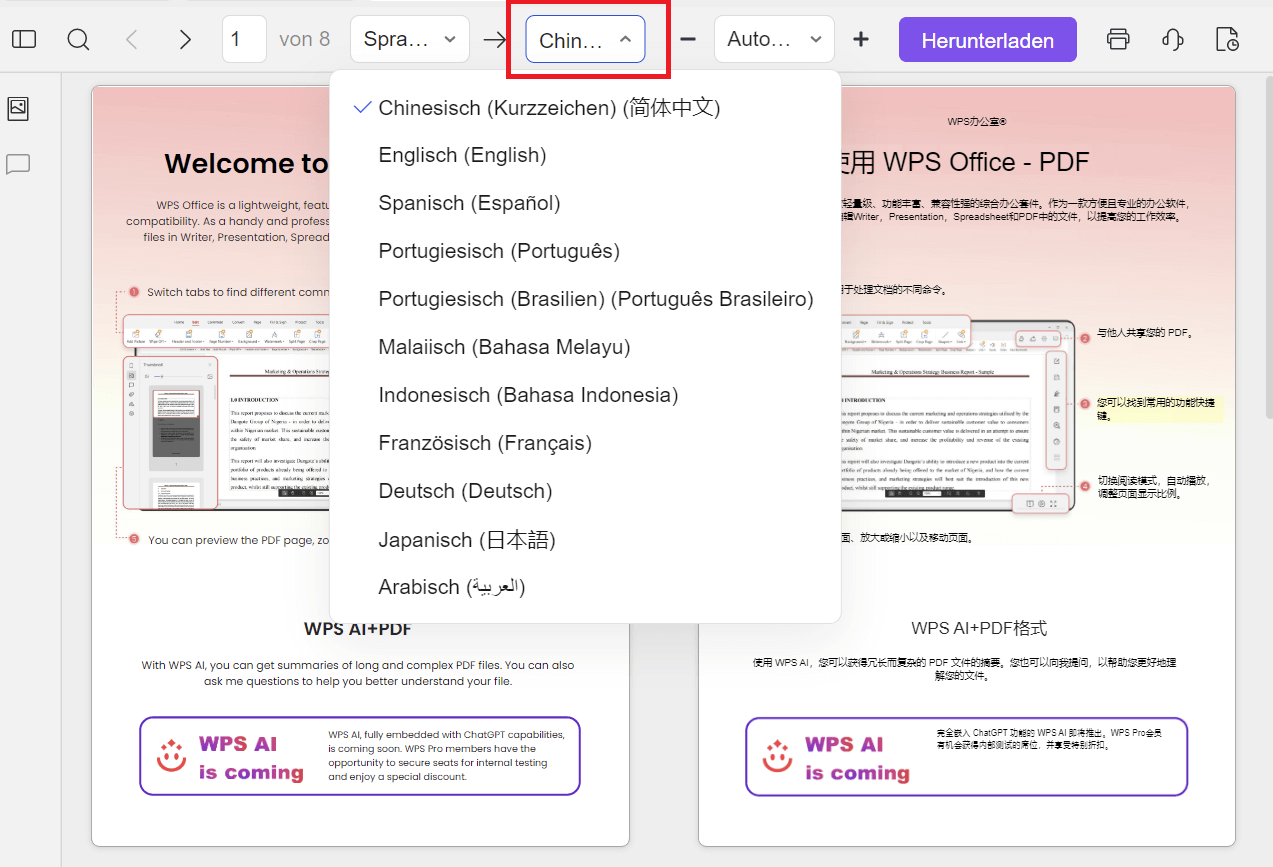Select Malaiisch (Bahasa Melayu) option
This screenshot has width=1273, height=867.
coord(585,347)
